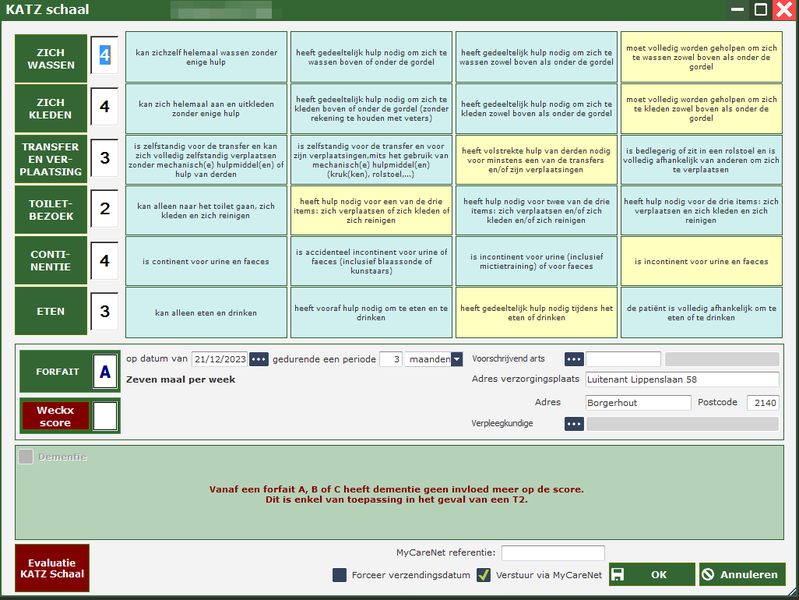Image resolution: width=799 pixels, height=600 pixels.
Task: Enable the Dementie checkbox
Action: [x=25, y=457]
